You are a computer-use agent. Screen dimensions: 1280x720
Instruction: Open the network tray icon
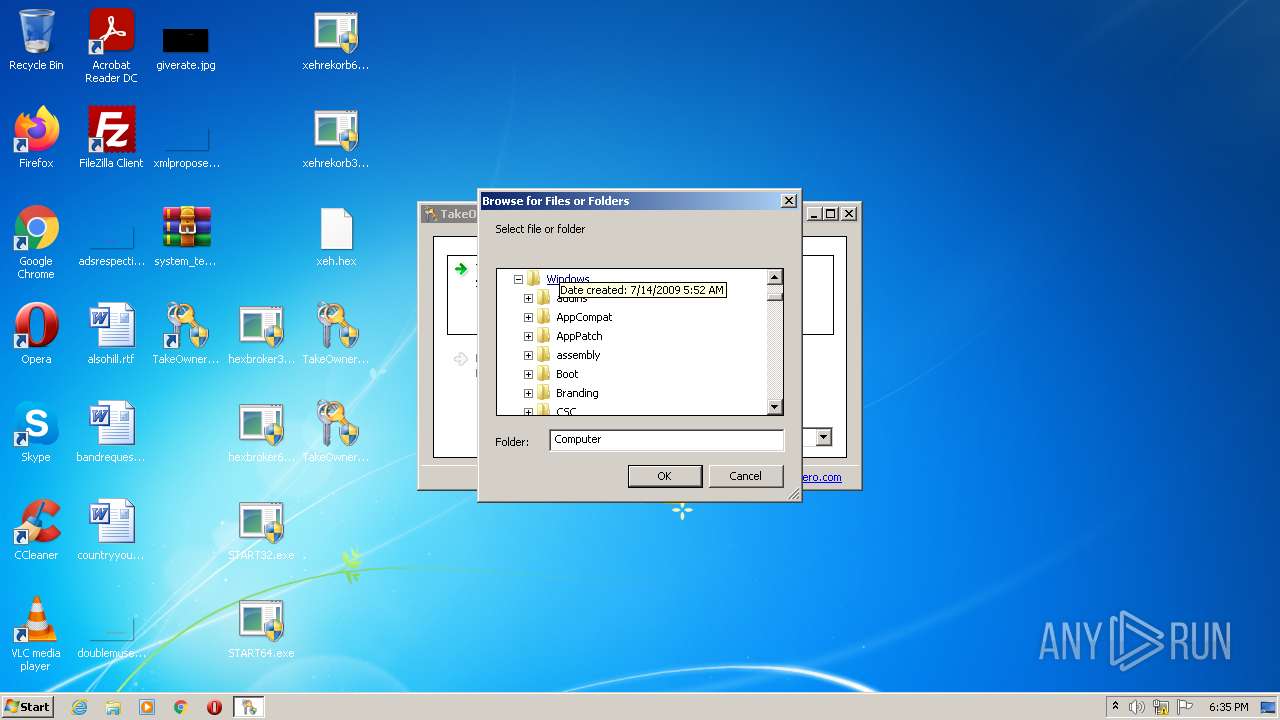click(1161, 707)
